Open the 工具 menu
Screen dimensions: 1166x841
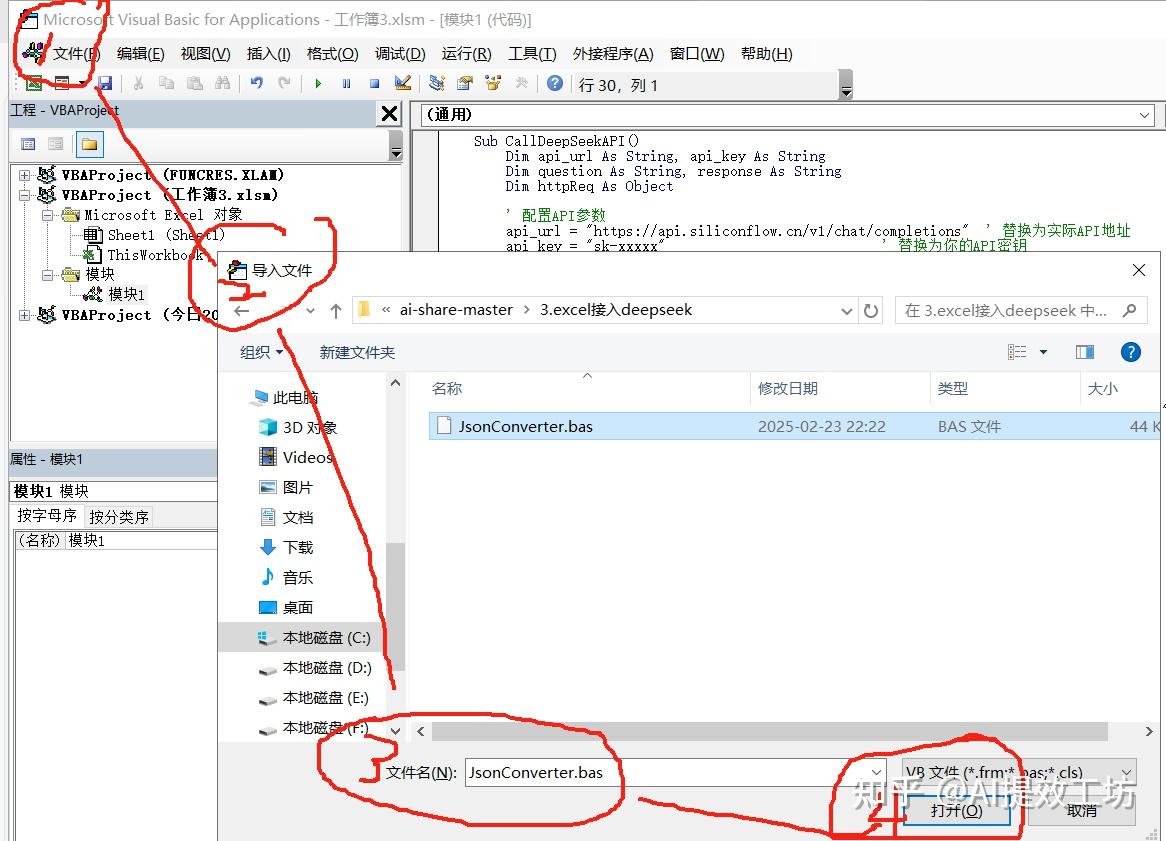(532, 54)
